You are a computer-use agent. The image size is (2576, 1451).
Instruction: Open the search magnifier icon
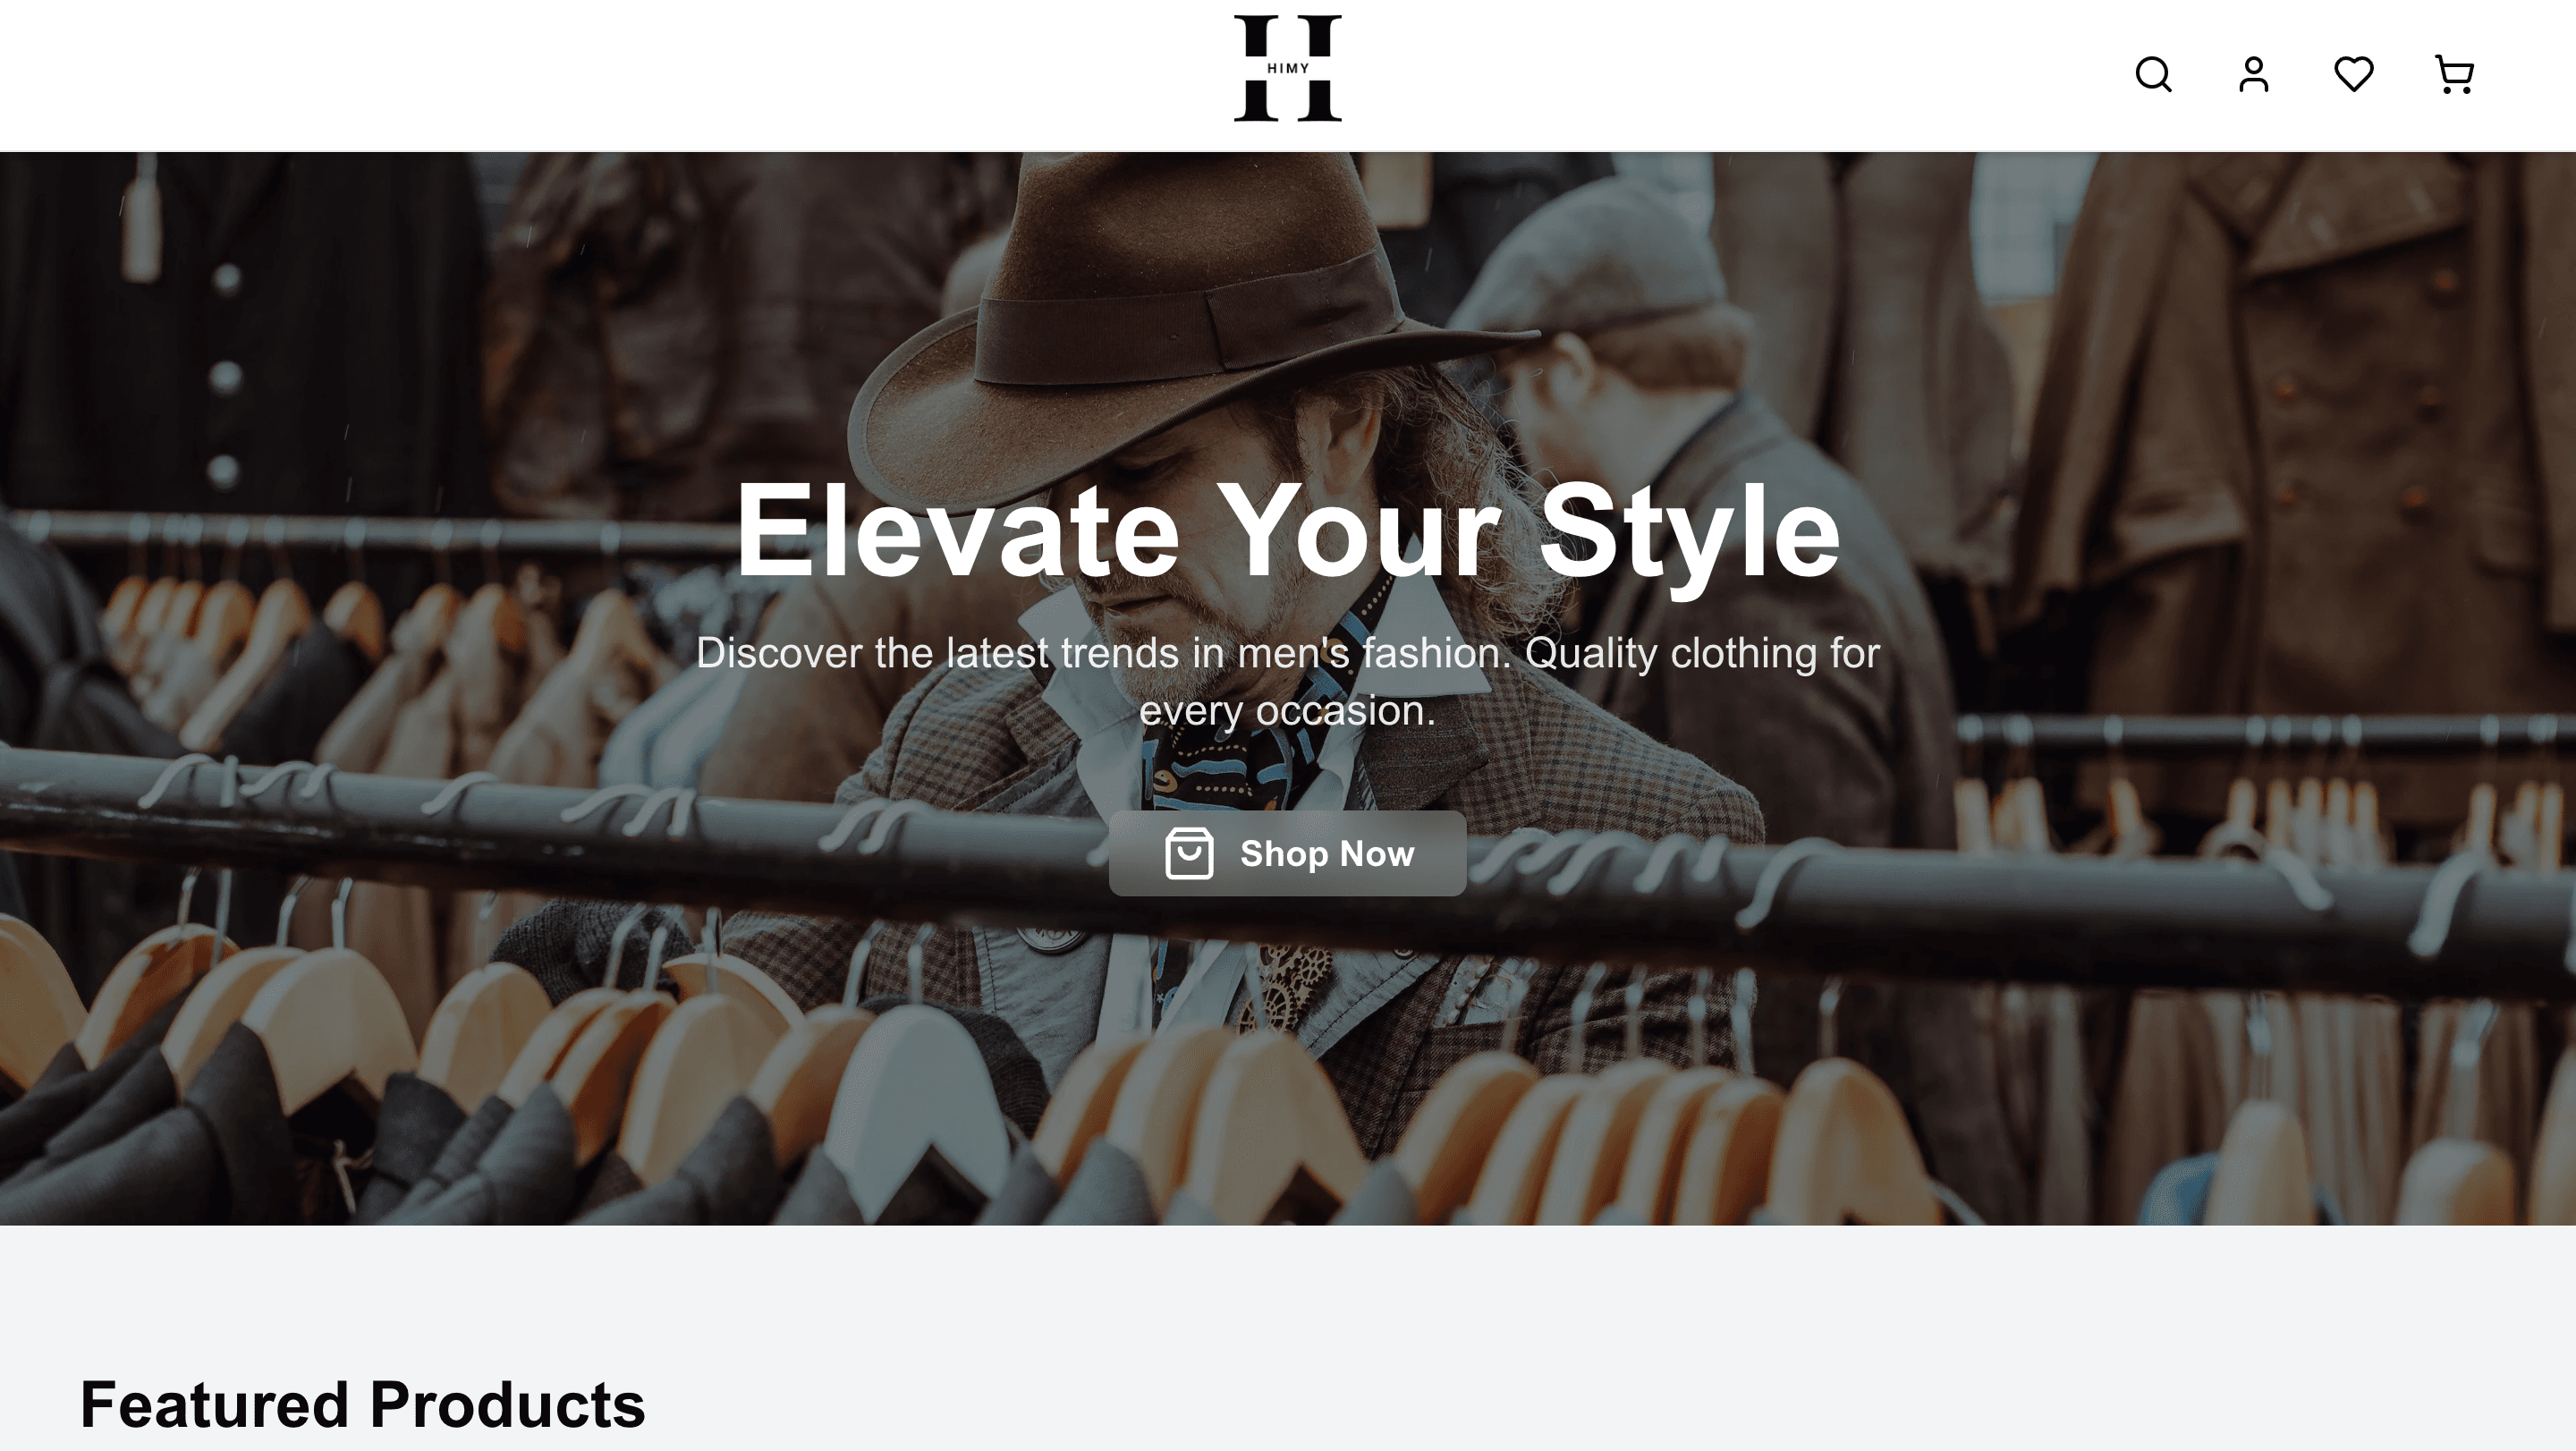[x=2153, y=75]
